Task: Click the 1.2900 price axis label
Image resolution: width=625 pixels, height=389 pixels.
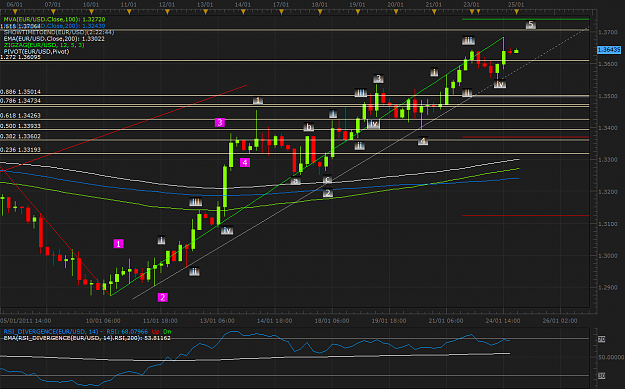Action: click(x=608, y=288)
